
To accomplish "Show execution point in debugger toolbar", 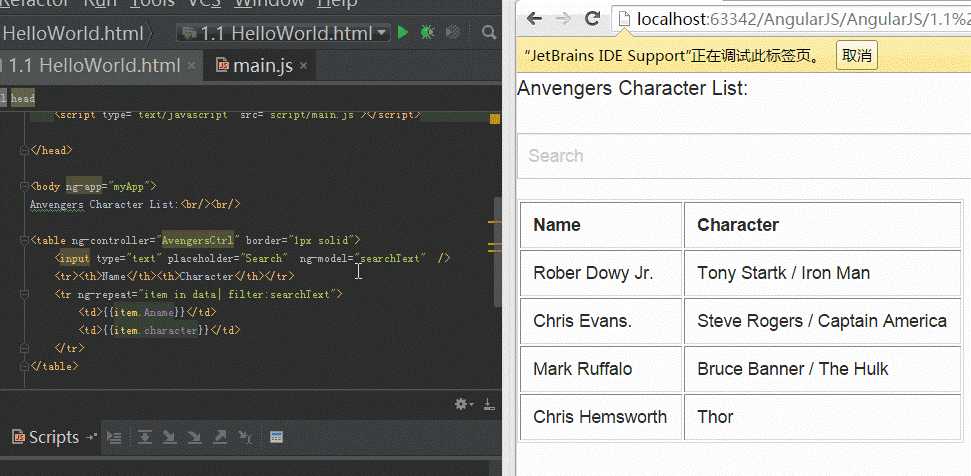I will 114,437.
